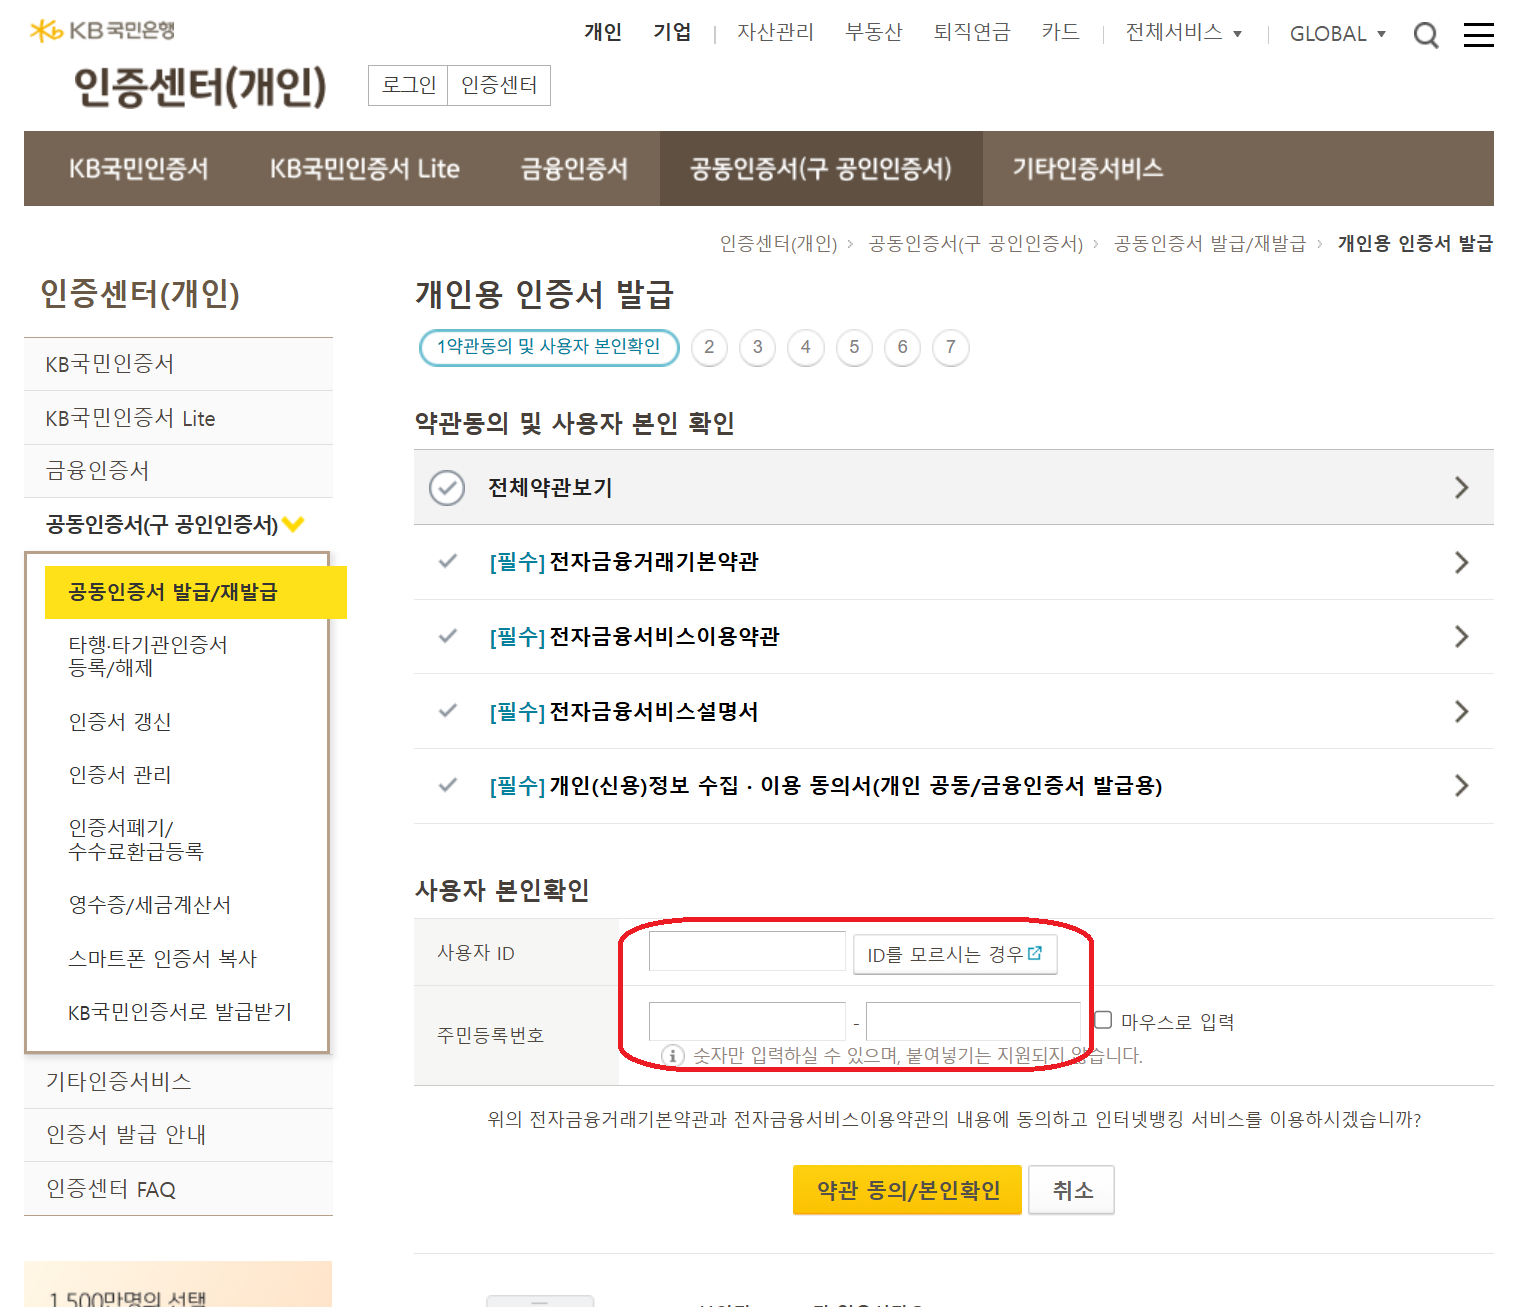Toggle the checkmark beside 전자금융서비스이용약관
This screenshot has height=1307, width=1536.
pyautogui.click(x=446, y=637)
